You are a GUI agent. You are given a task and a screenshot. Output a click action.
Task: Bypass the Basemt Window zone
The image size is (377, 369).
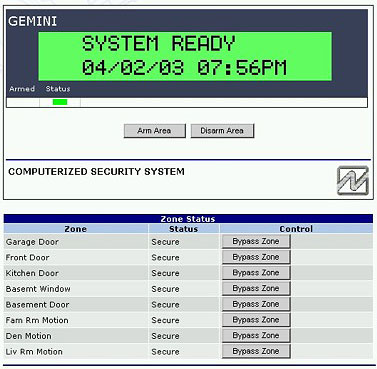(256, 288)
